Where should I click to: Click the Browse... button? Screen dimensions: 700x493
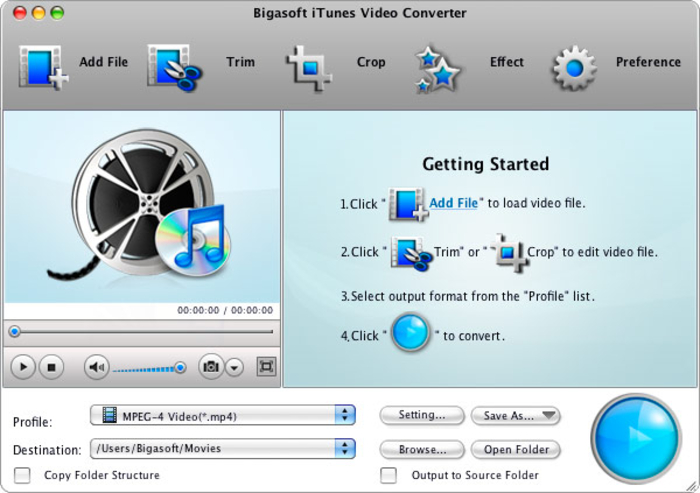422,449
